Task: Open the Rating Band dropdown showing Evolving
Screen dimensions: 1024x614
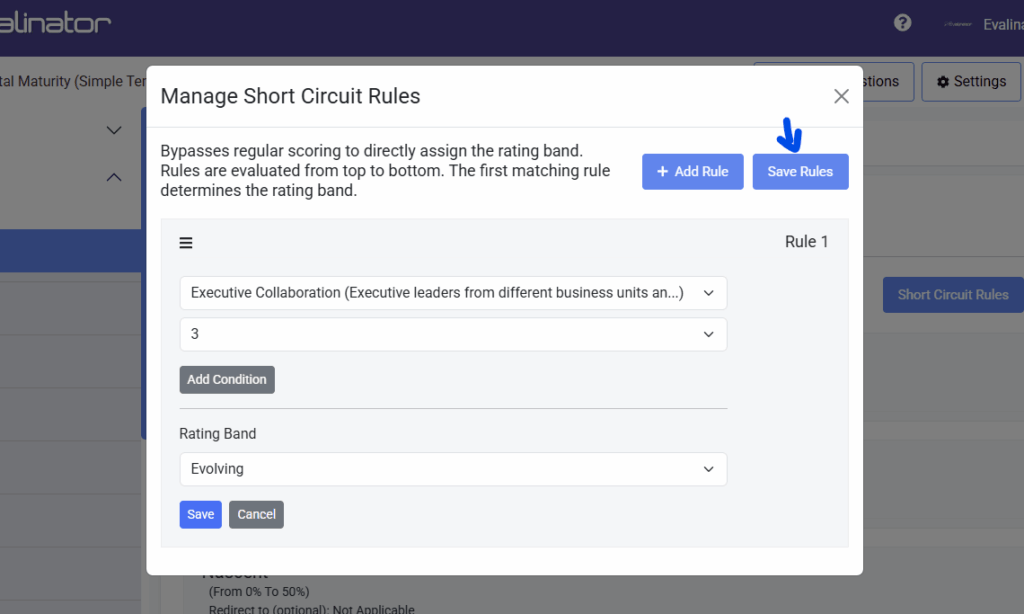Action: coord(453,469)
